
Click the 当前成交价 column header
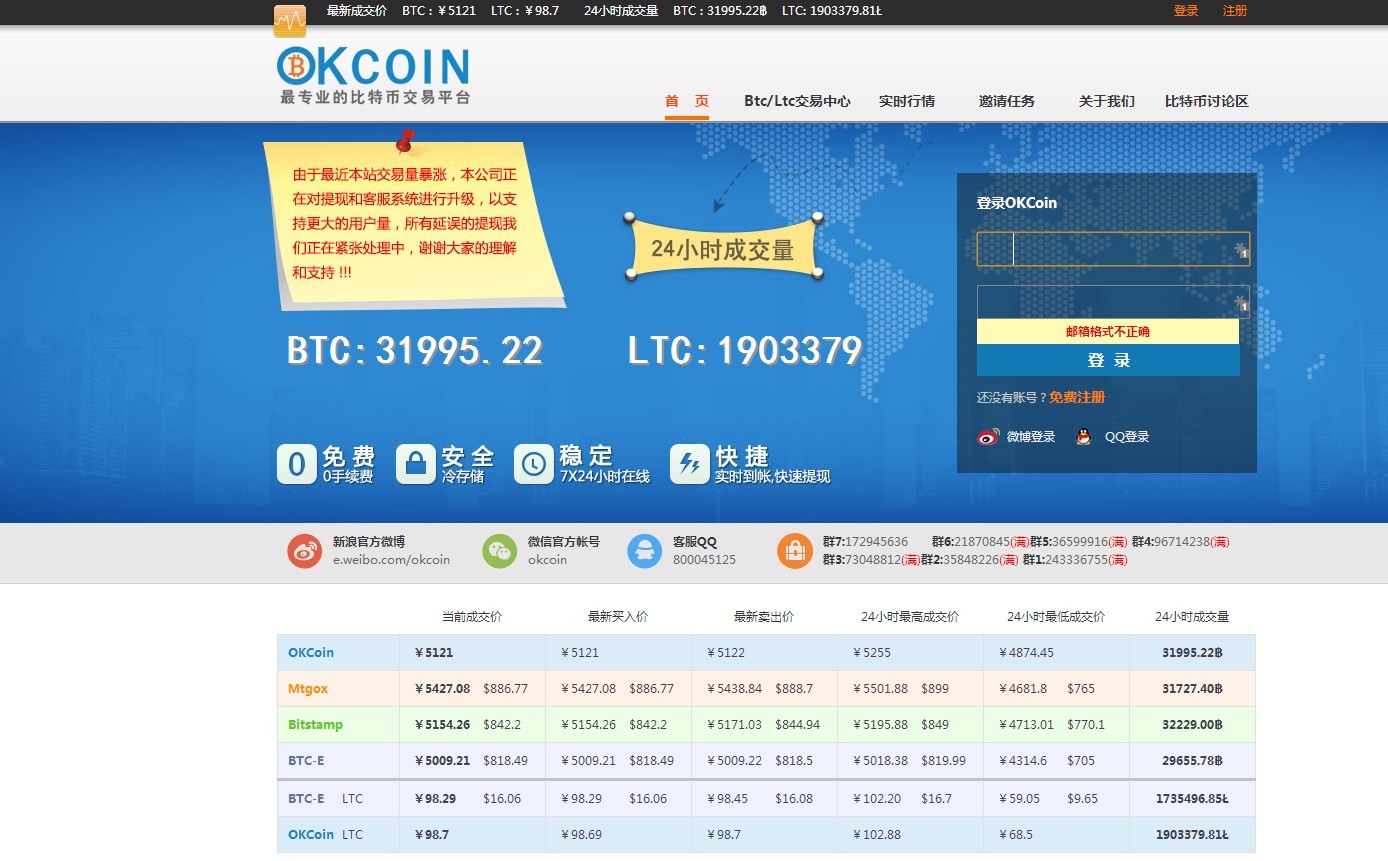point(472,617)
